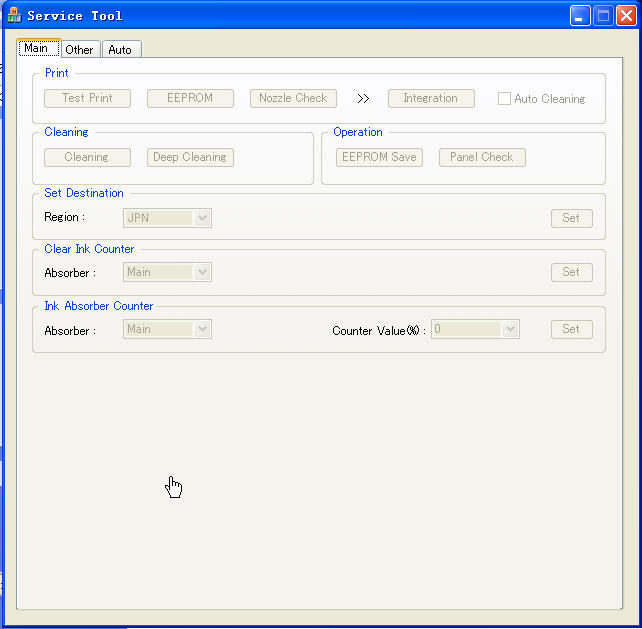This screenshot has height=629, width=642.
Task: Select the Main tab
Action: [x=37, y=48]
